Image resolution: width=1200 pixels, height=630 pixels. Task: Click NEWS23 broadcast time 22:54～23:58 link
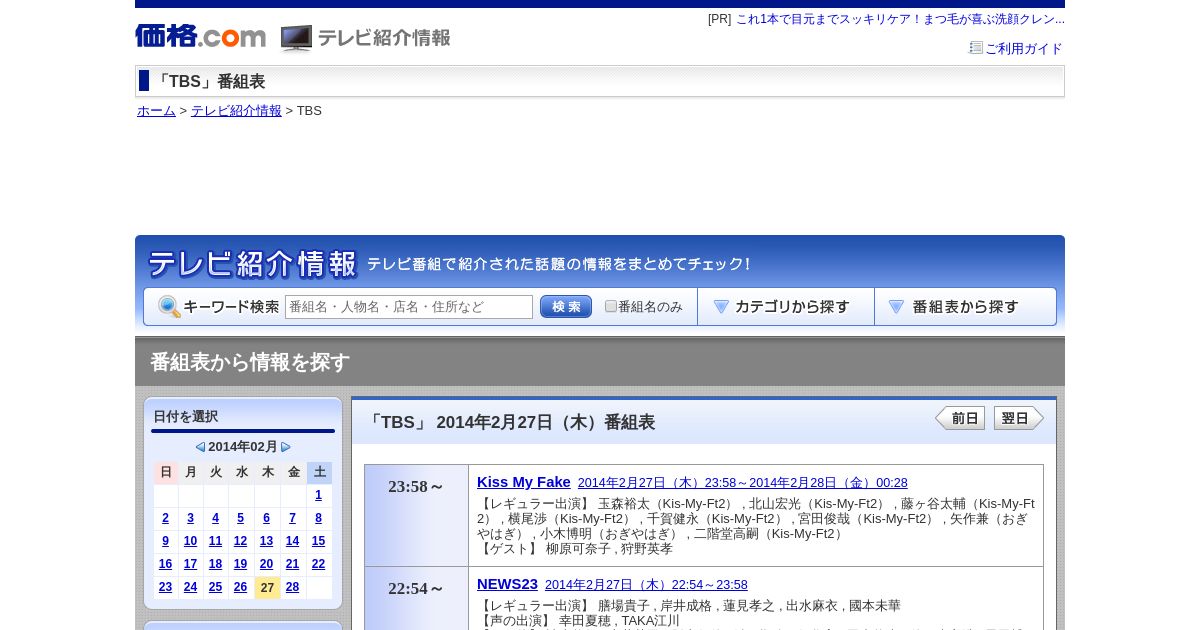646,585
